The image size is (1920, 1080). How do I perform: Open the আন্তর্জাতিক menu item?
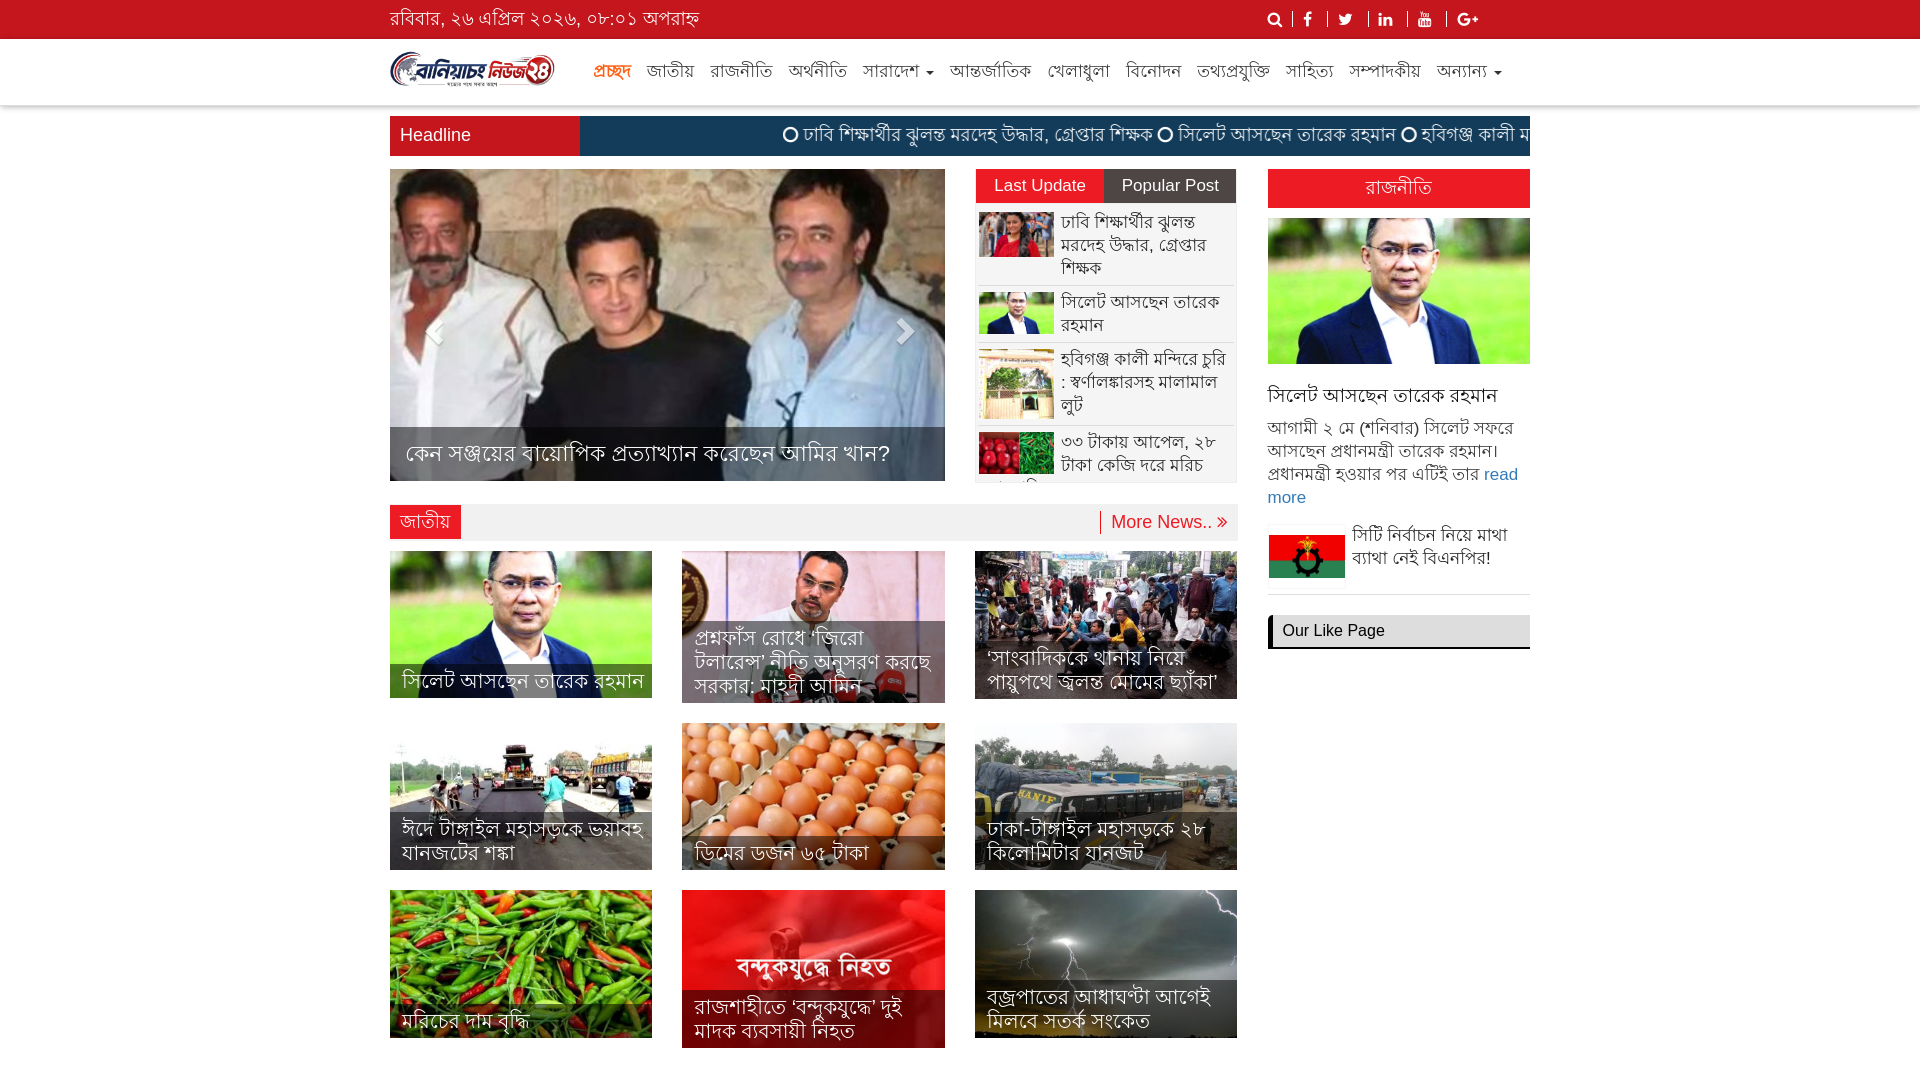coord(990,72)
